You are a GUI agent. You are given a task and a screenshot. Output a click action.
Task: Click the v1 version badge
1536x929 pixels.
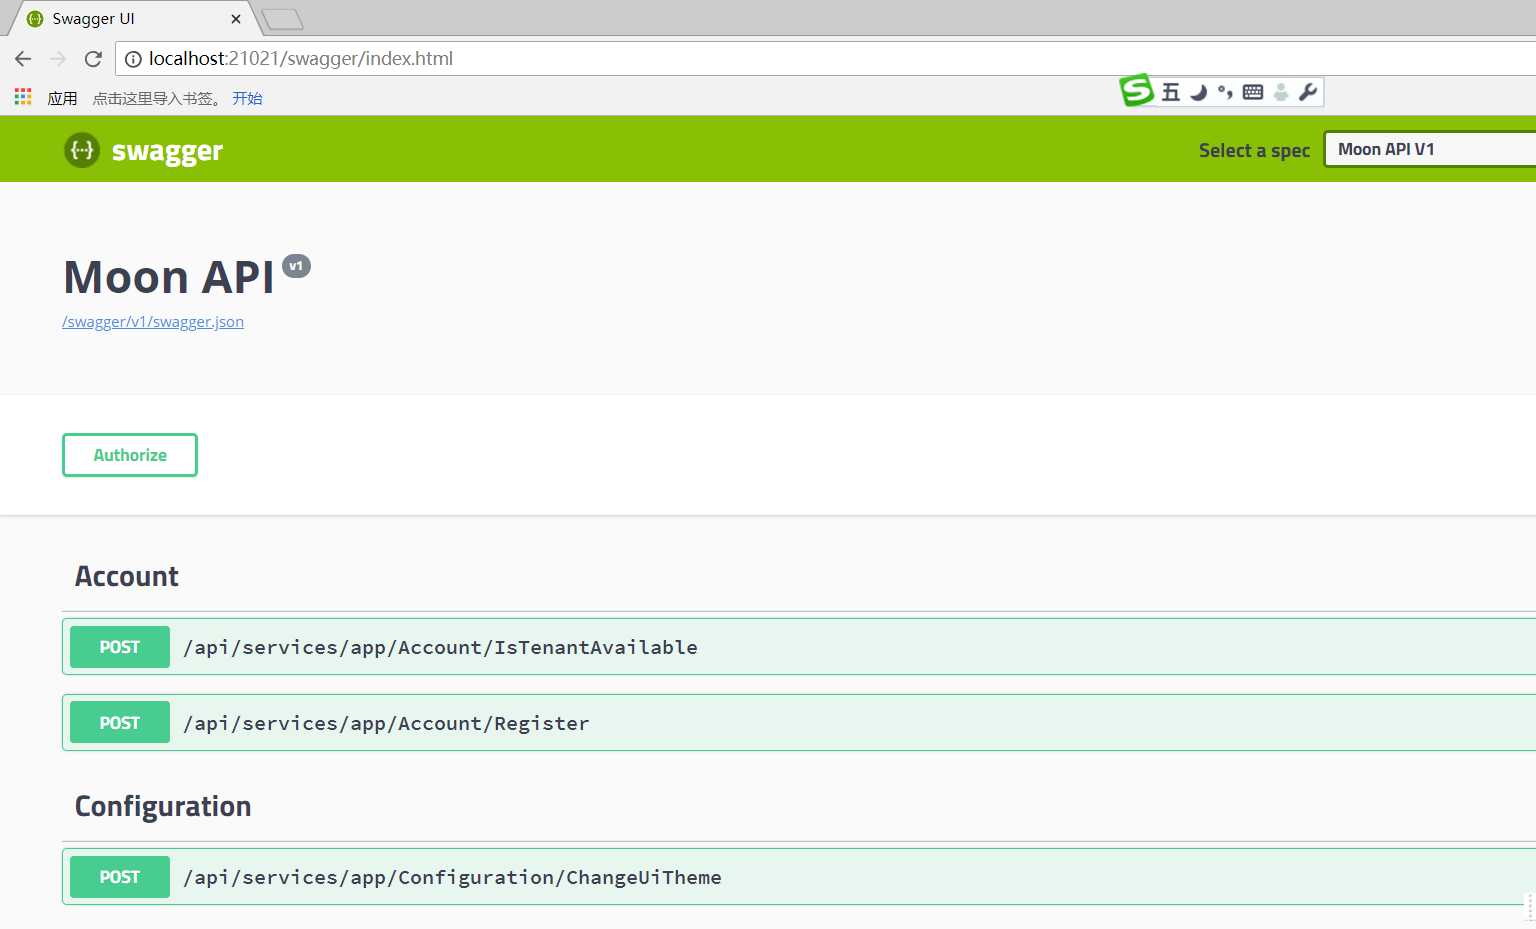tap(296, 266)
